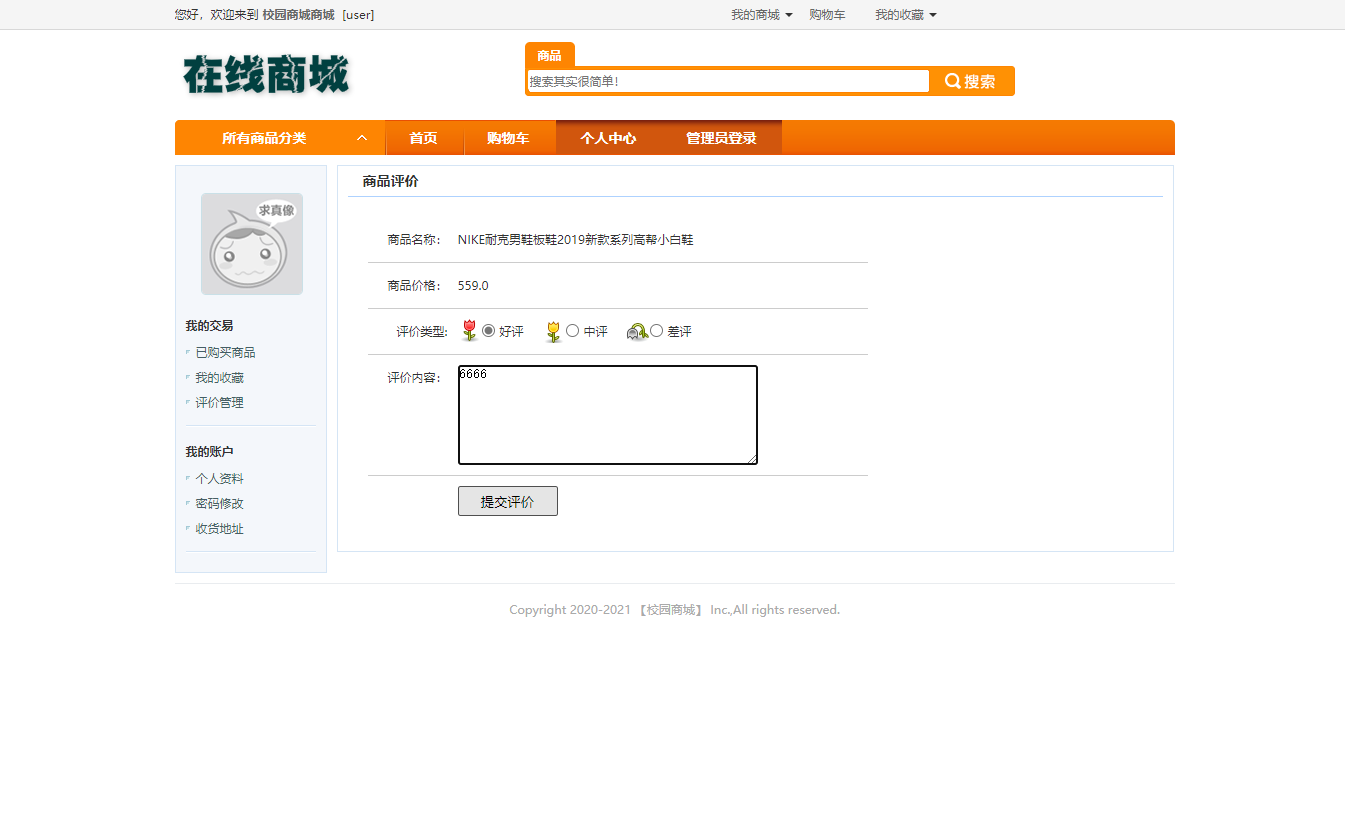Click the orange arrow bullet beside 收货地址

(187, 529)
